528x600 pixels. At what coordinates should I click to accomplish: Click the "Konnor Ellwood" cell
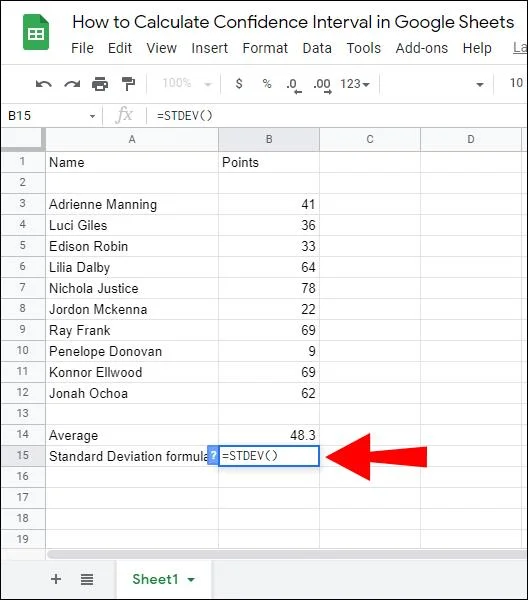coord(132,372)
